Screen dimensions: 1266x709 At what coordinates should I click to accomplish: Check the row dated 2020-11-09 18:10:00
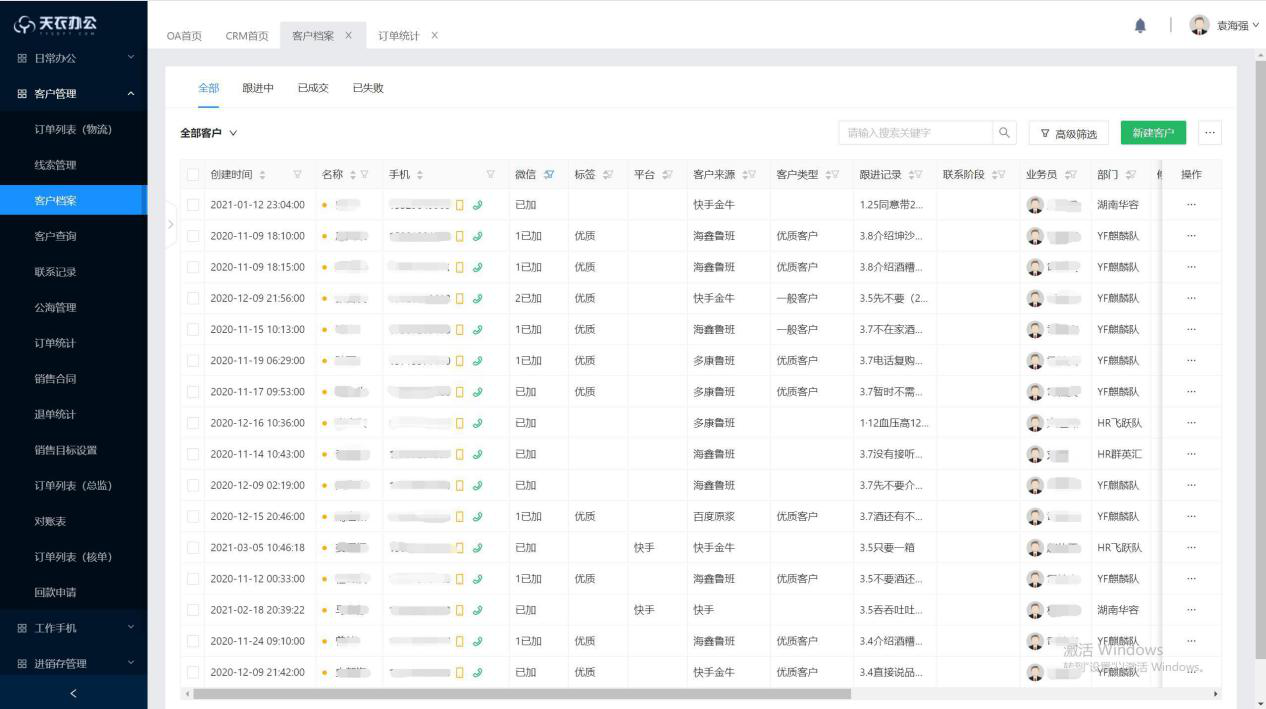(x=192, y=236)
